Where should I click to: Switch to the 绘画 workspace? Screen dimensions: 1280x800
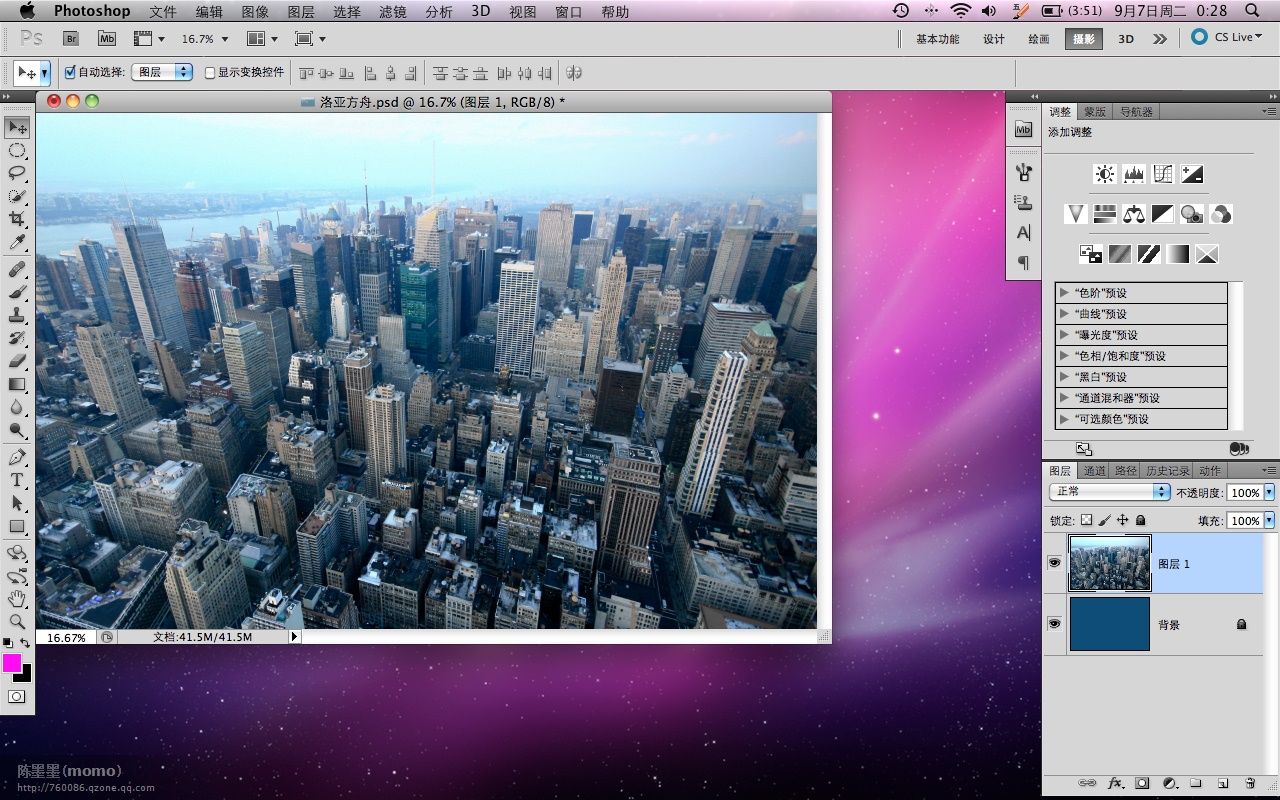[x=1039, y=39]
